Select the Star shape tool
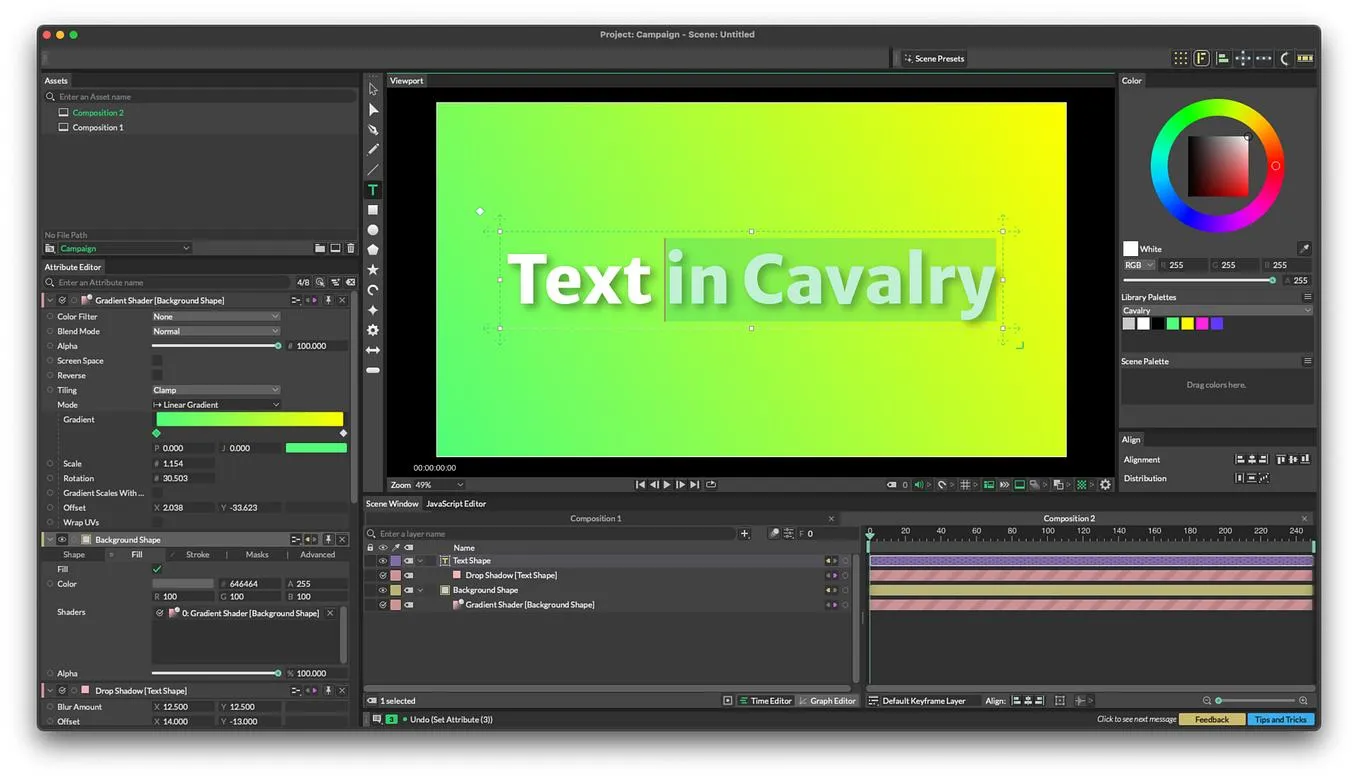Viewport: 1358px width, 780px height. (x=373, y=270)
